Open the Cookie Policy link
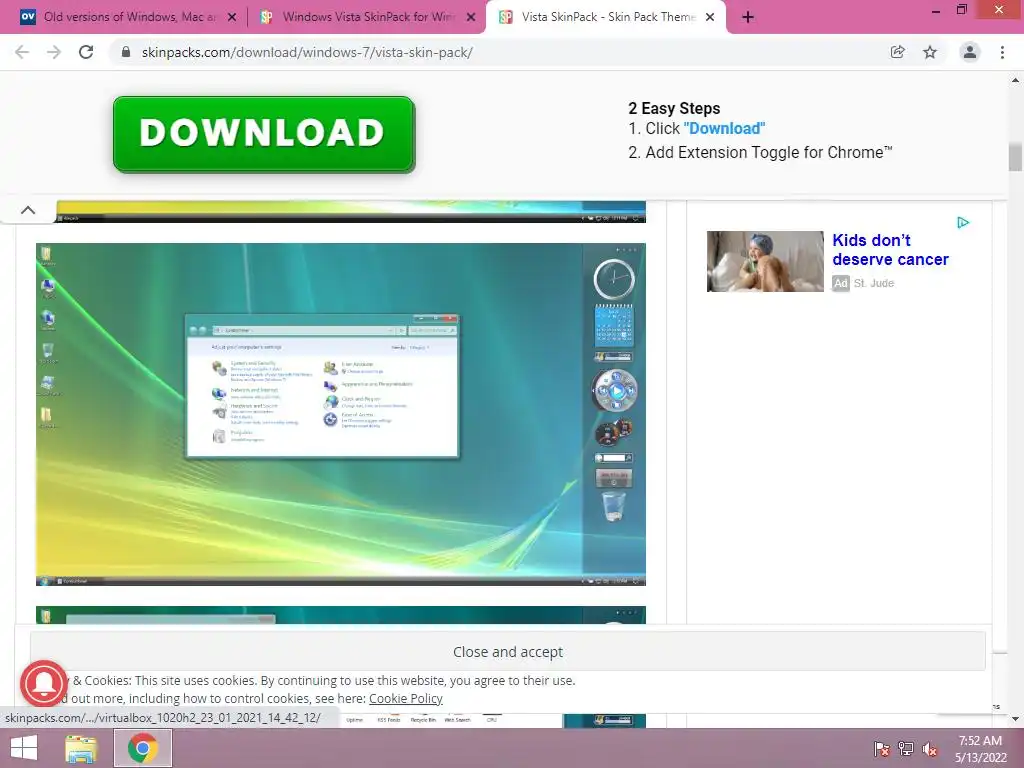Viewport: 1024px width, 768px height. 406,698
